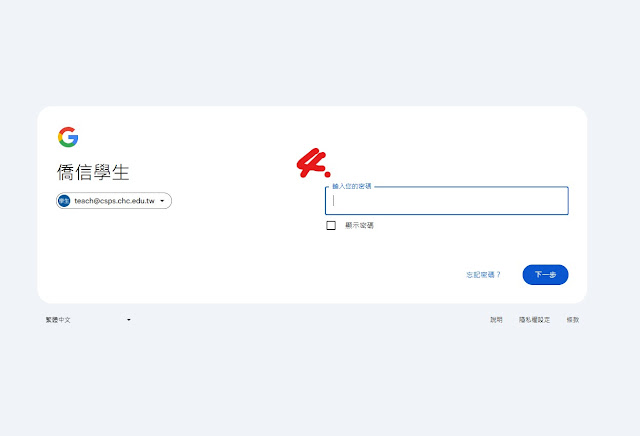Click the Google logo icon
Image resolution: width=640 pixels, height=436 pixels.
coord(68,137)
